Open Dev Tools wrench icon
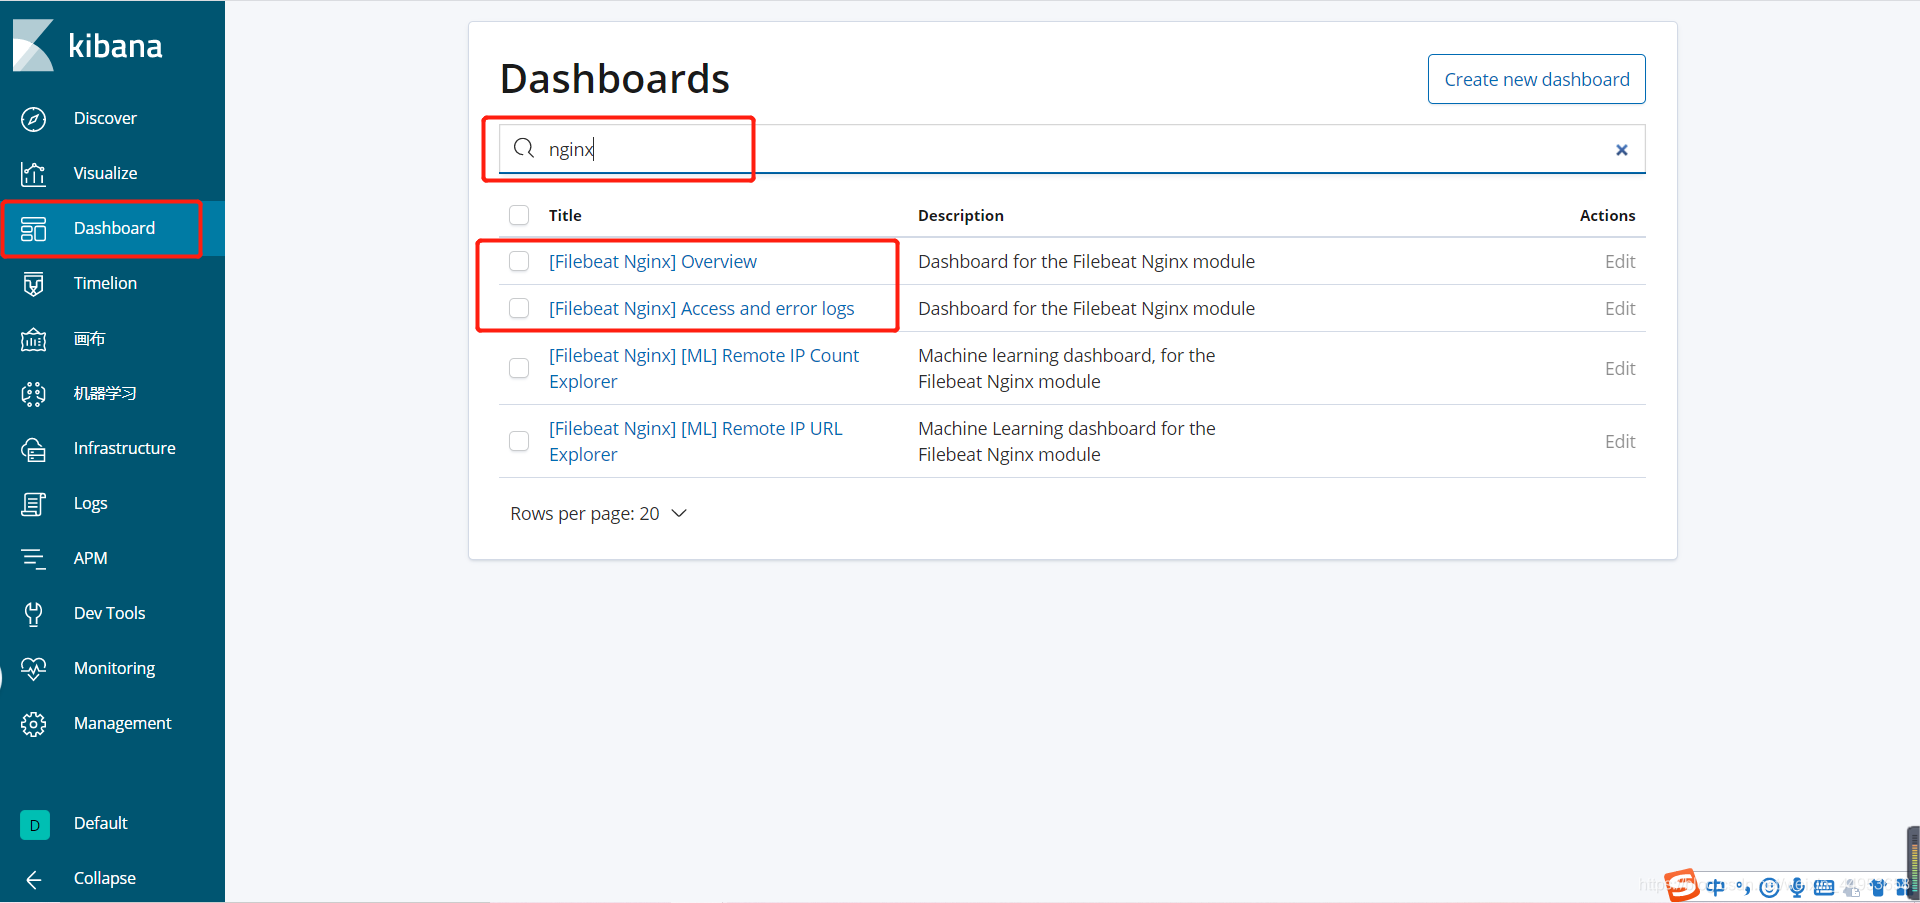Viewport: 1920px width, 903px height. [33, 614]
